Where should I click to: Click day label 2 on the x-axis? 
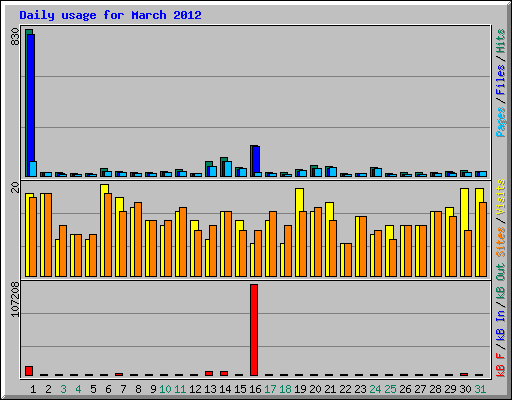point(48,389)
